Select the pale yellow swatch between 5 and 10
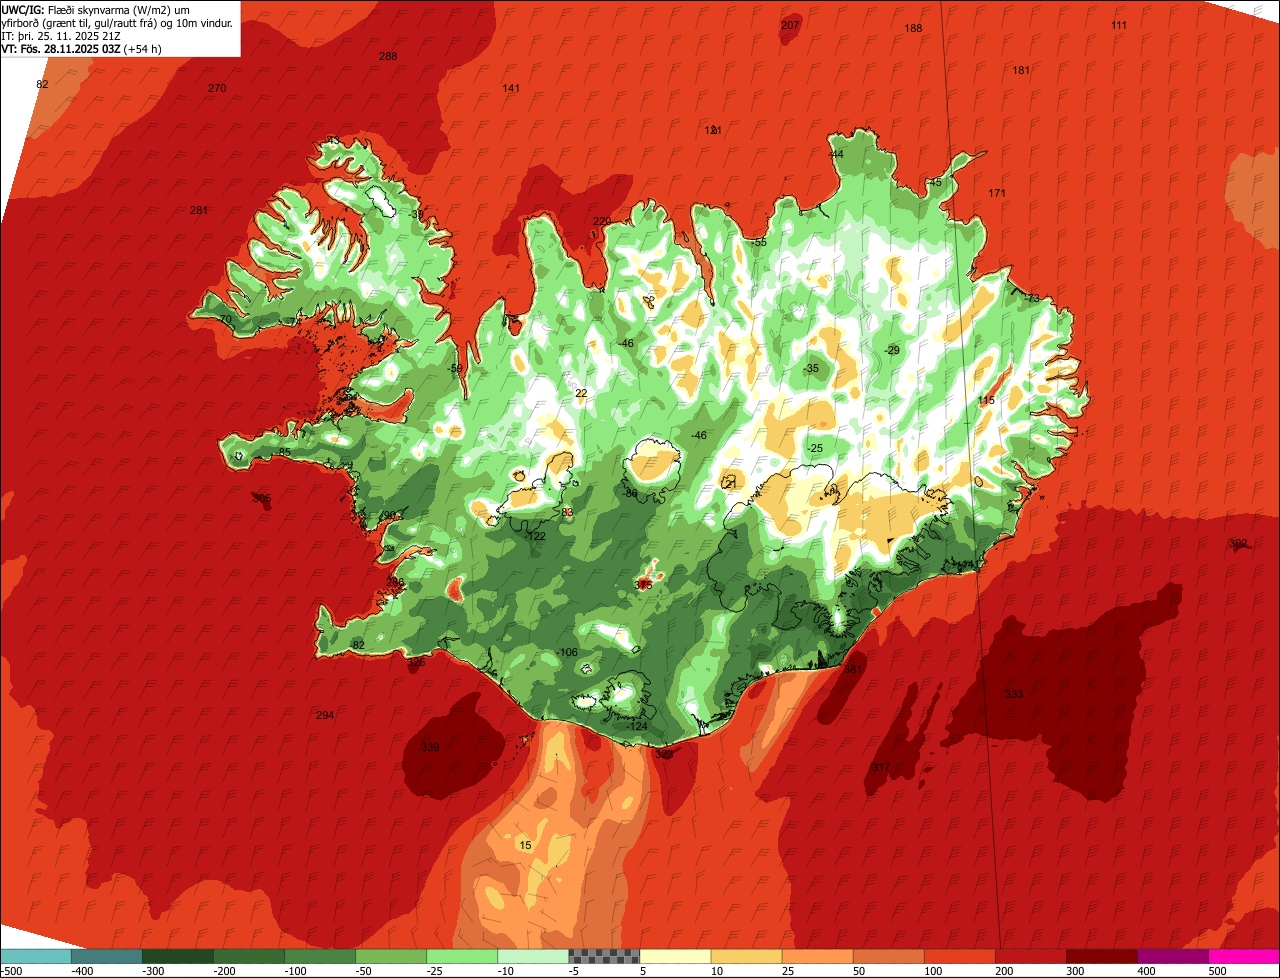 (x=675, y=956)
